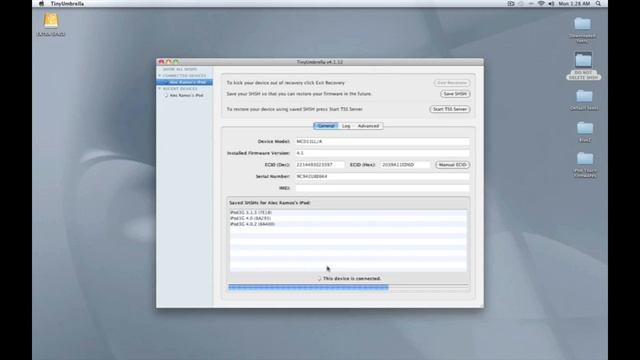640x360 pixels.
Task: Click the Exit Recovery button
Action: tap(452, 83)
